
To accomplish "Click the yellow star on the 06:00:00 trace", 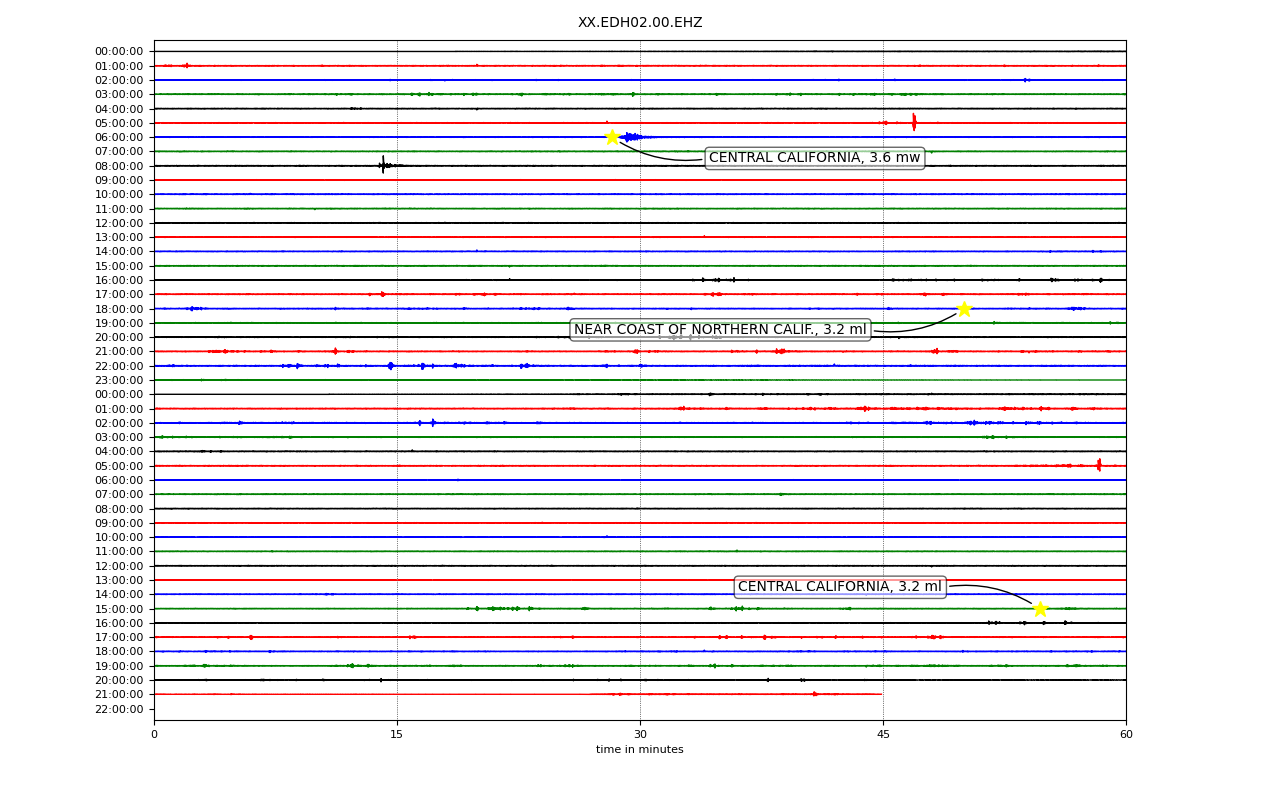I will coord(612,137).
